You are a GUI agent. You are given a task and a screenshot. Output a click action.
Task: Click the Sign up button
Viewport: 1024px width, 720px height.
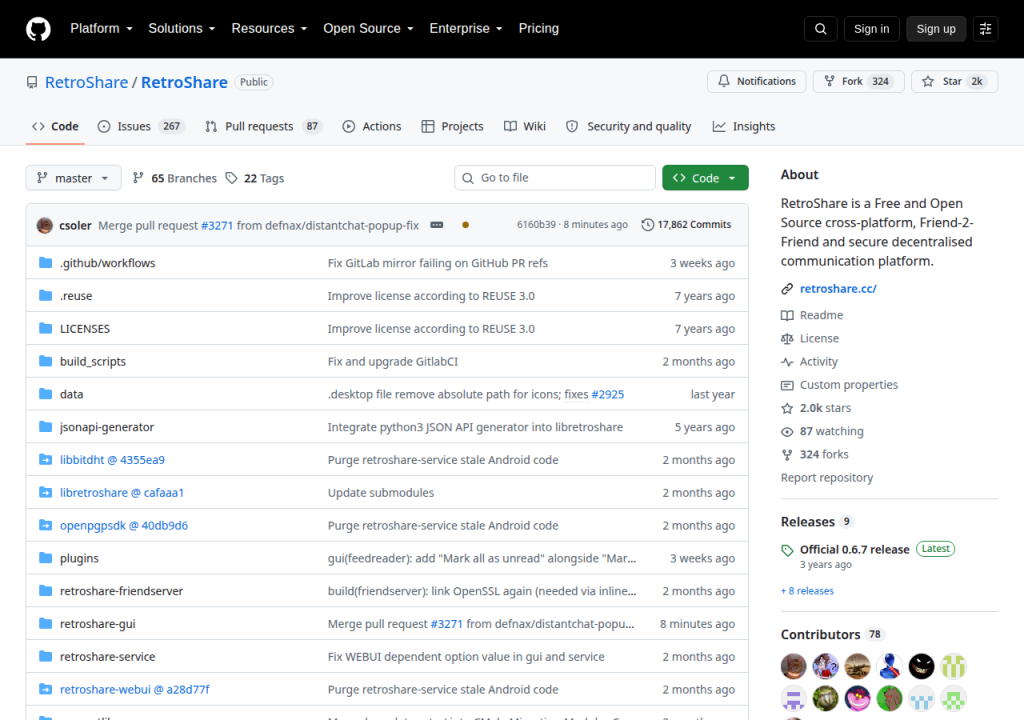pyautogui.click(x=936, y=29)
